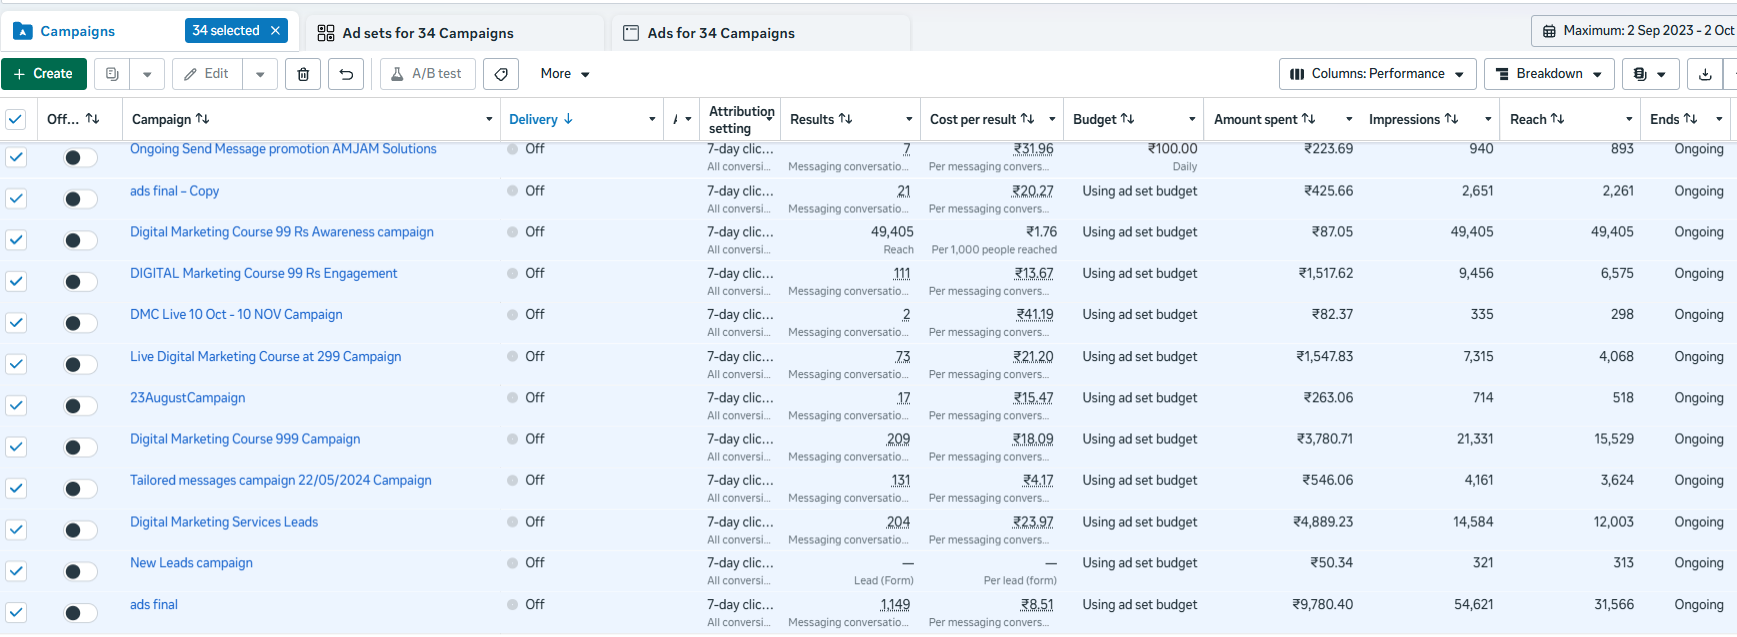Click the reach value 15,529
Viewport: 1737px width, 637px height.
click(x=1614, y=439)
